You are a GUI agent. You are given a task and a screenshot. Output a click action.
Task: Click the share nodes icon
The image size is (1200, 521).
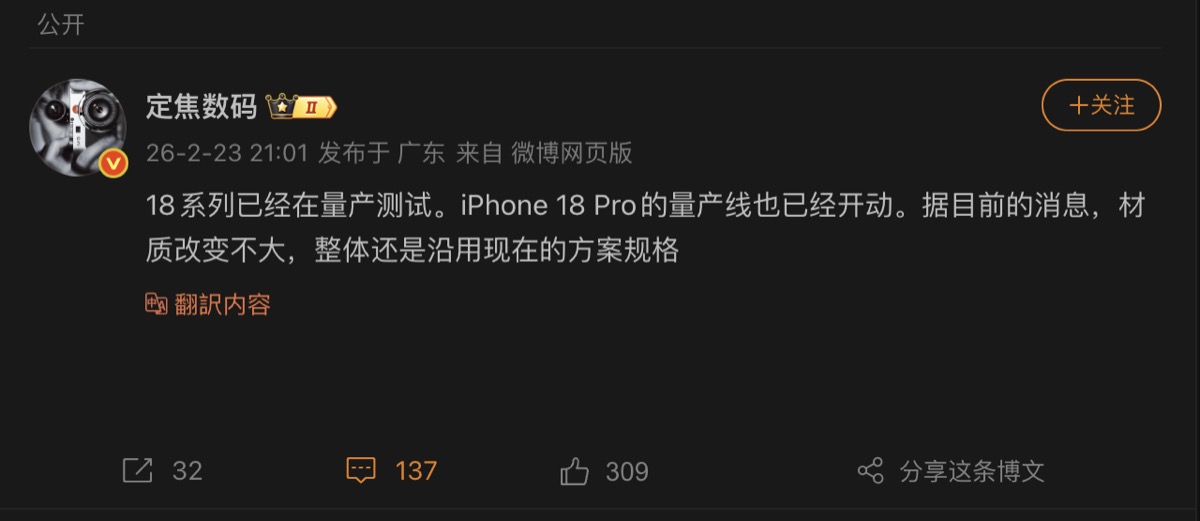coord(871,471)
